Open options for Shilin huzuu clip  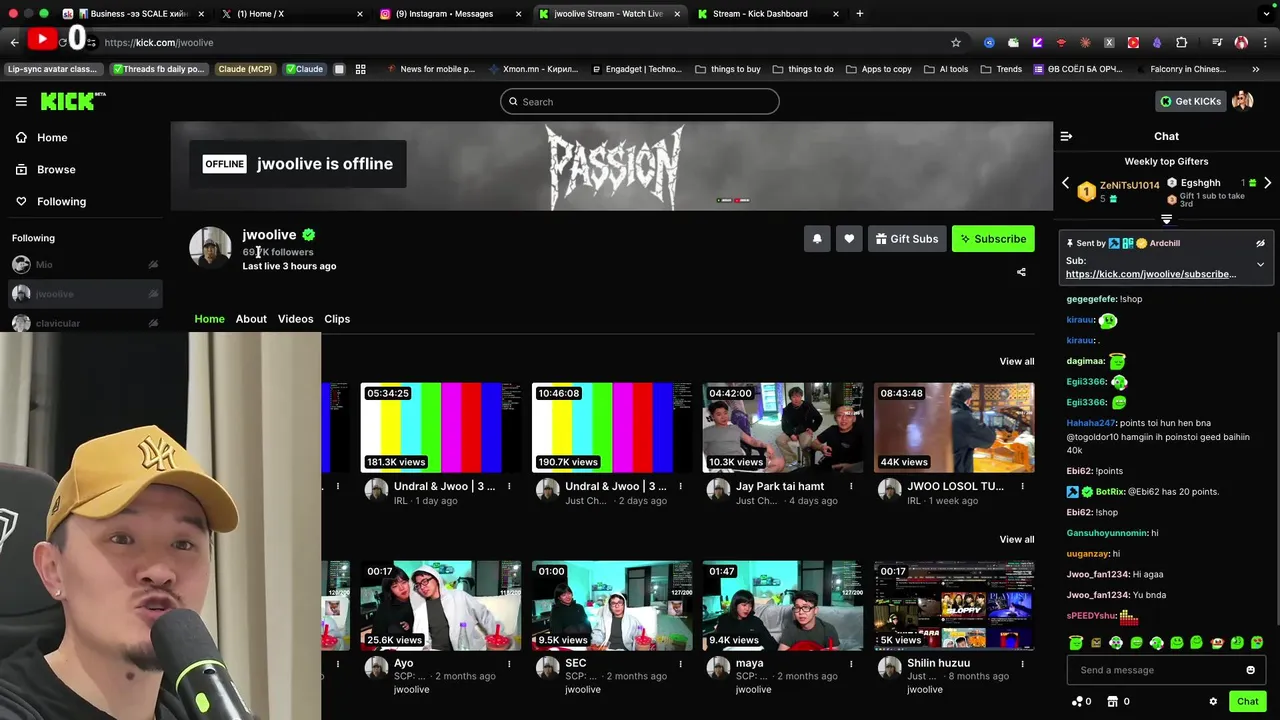click(1022, 663)
